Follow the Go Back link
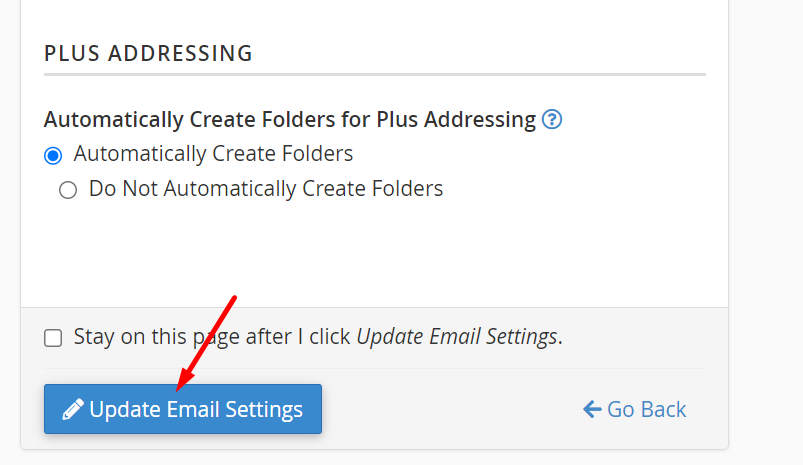This screenshot has width=803, height=465. tap(635, 409)
